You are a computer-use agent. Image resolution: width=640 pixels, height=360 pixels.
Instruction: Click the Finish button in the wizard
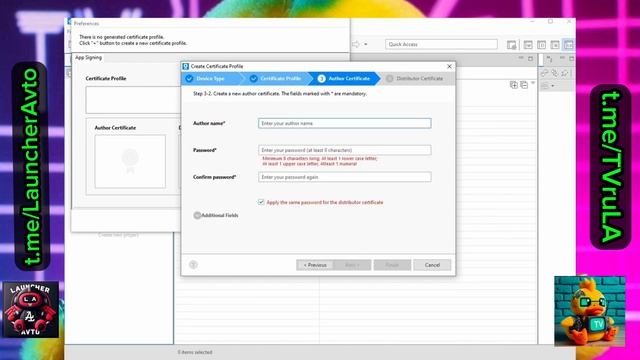click(x=392, y=265)
